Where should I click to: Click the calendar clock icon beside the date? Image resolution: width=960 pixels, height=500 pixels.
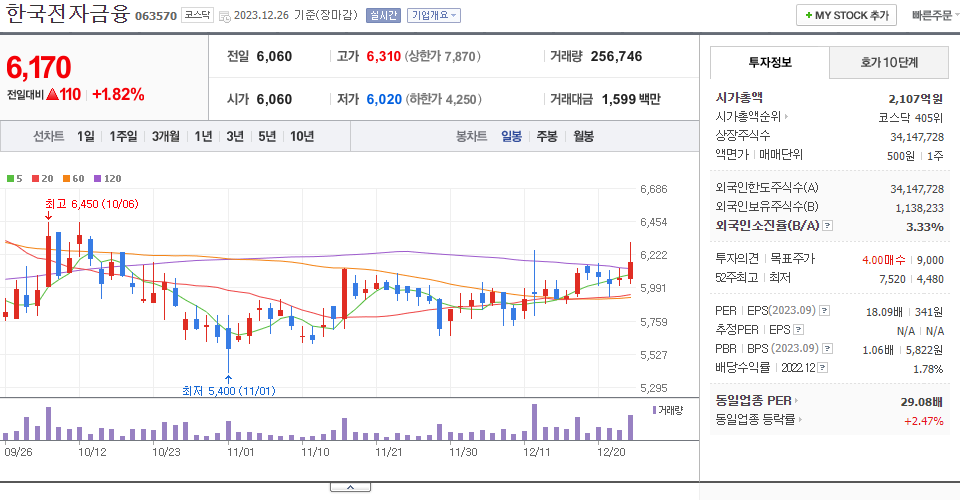[x=225, y=17]
